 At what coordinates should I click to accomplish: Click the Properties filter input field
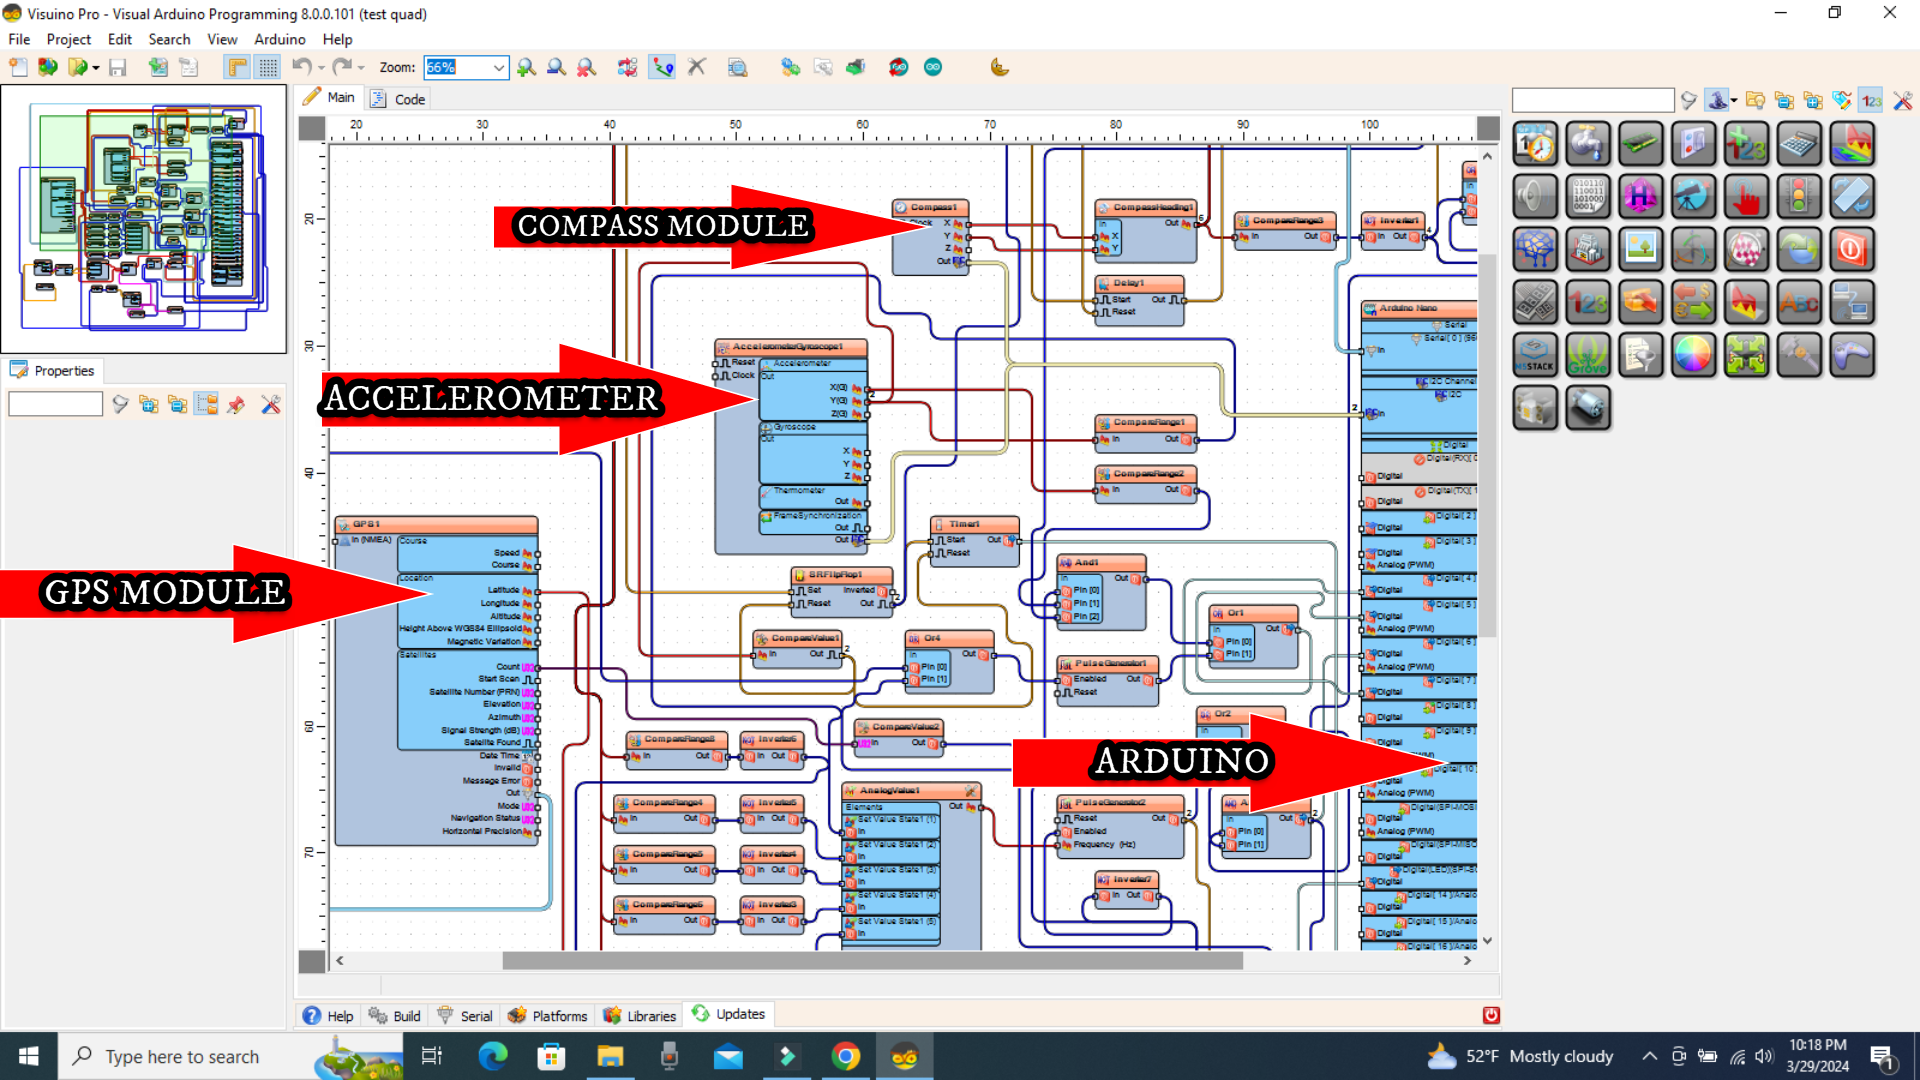[55, 404]
